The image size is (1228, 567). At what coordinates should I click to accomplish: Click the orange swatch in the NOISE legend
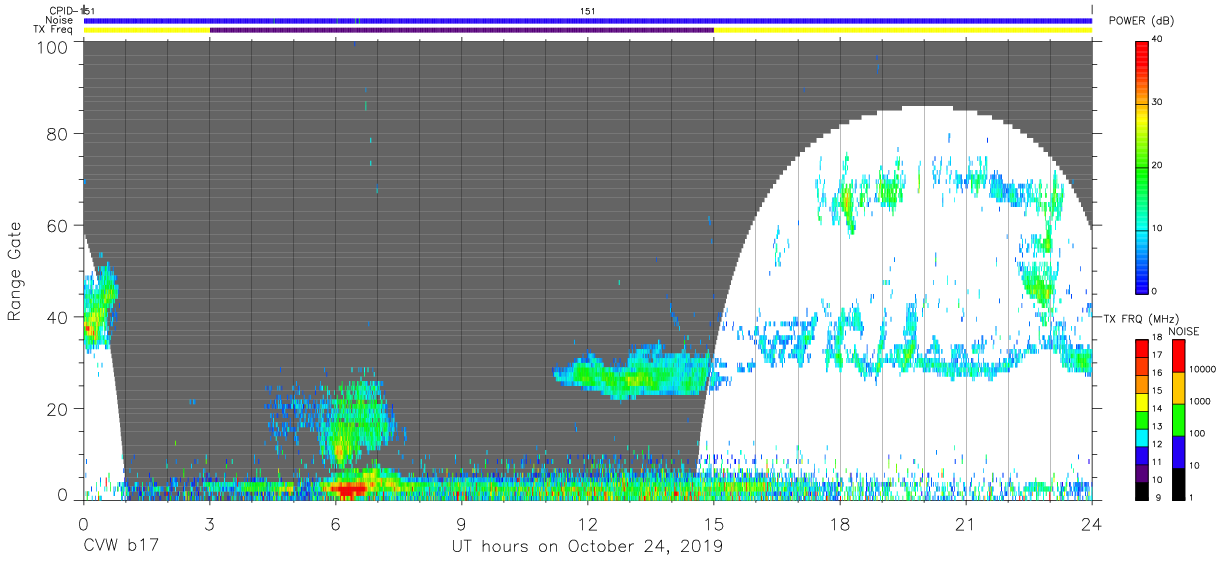point(1178,388)
